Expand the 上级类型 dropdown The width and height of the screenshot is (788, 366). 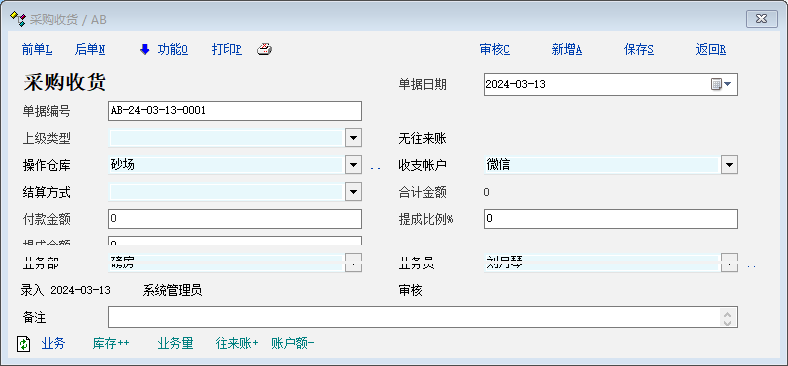(353, 138)
